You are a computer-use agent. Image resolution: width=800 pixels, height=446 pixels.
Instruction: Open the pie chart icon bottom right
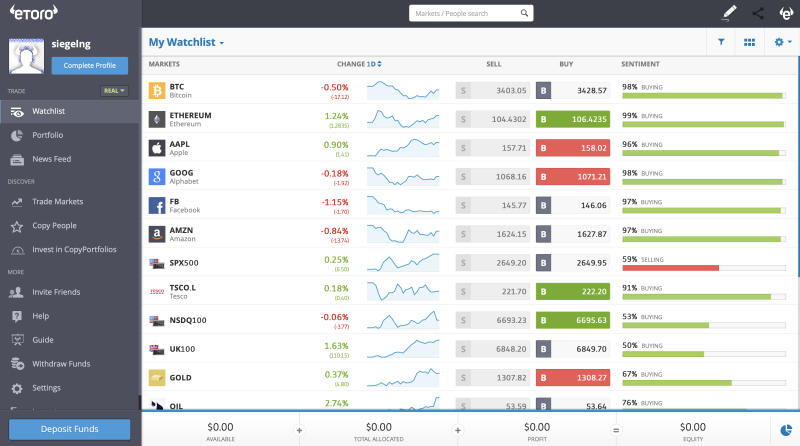[785, 430]
